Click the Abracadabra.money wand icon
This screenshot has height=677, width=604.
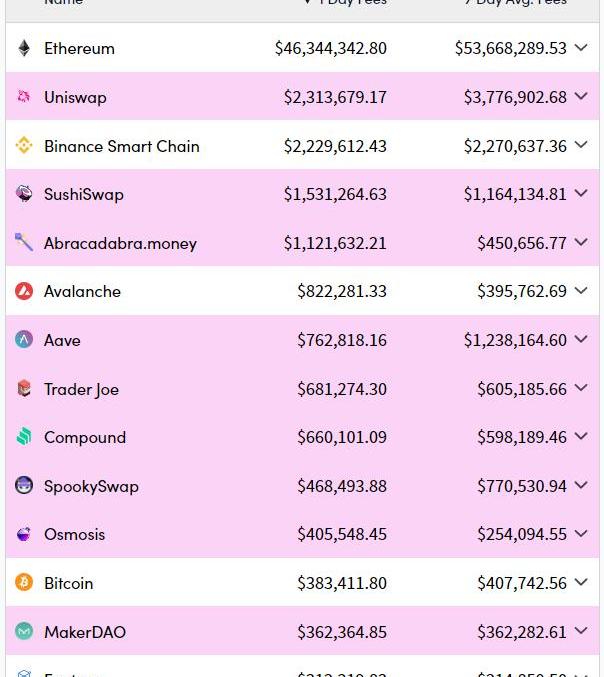click(x=24, y=242)
